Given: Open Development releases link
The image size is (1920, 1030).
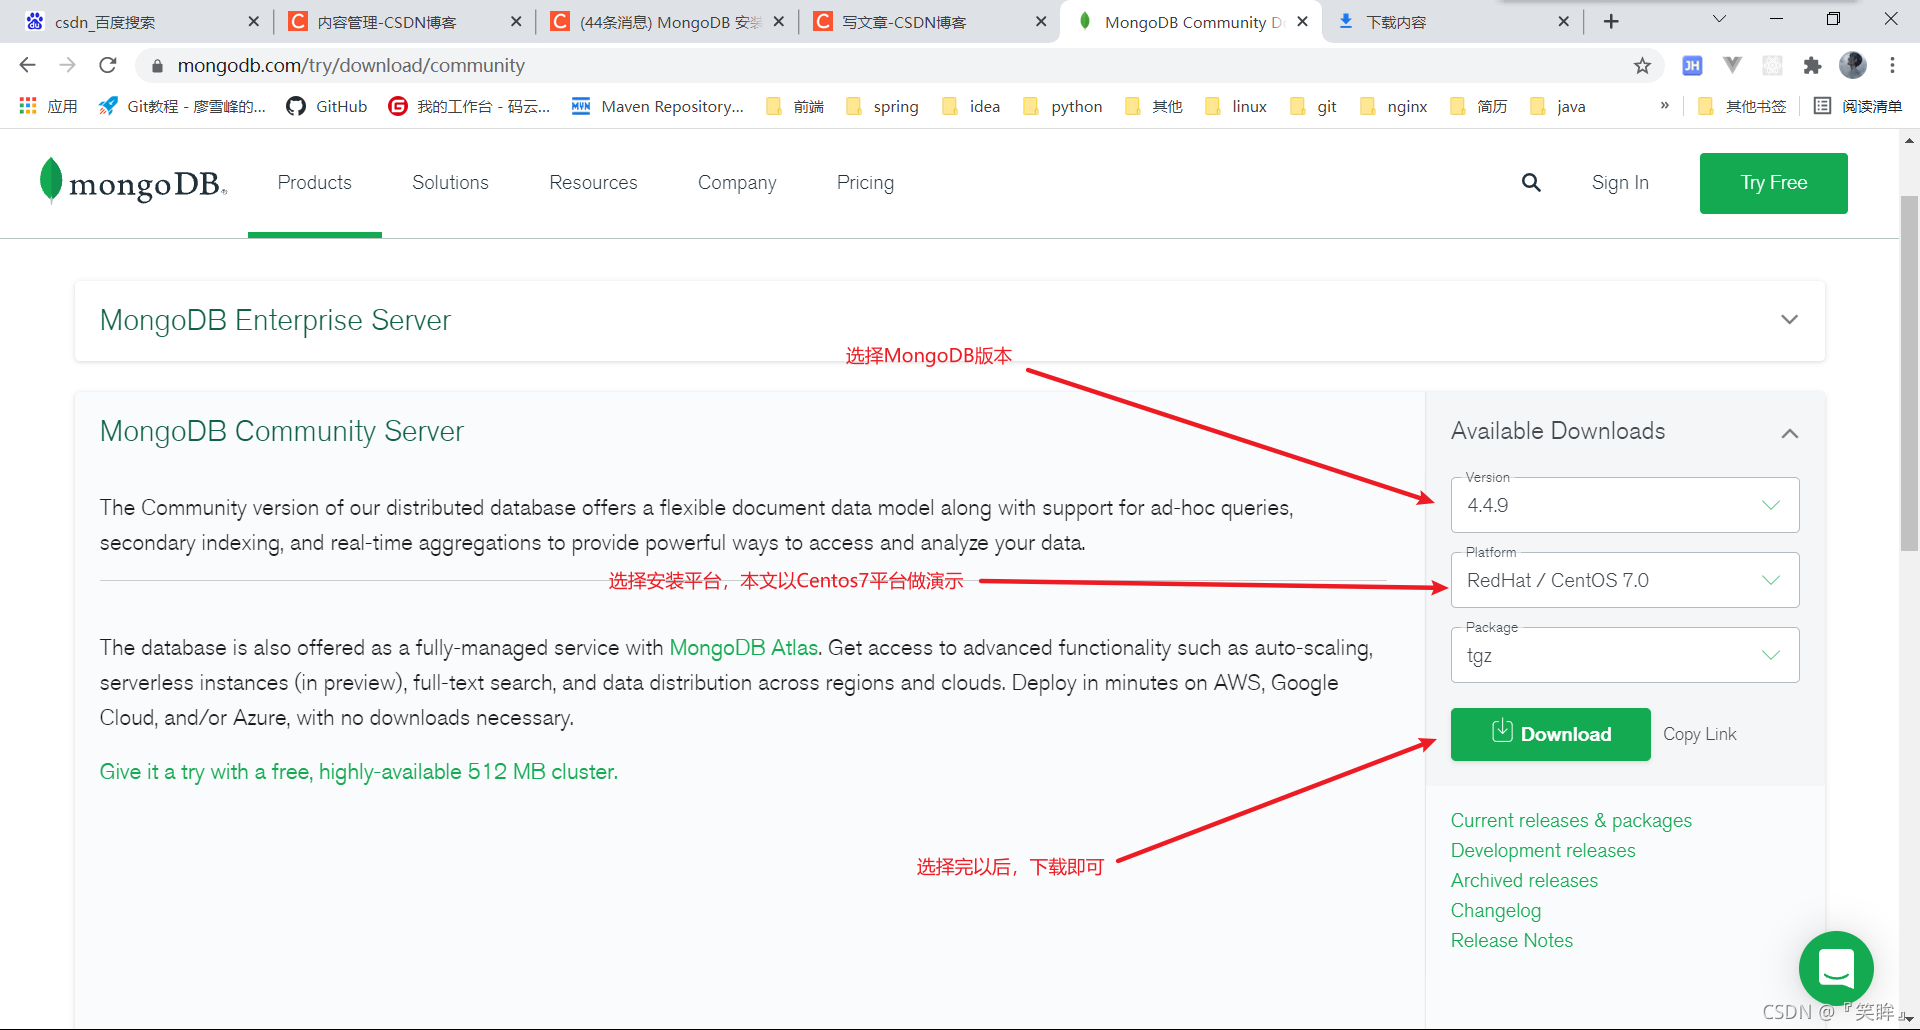Looking at the screenshot, I should [x=1543, y=850].
